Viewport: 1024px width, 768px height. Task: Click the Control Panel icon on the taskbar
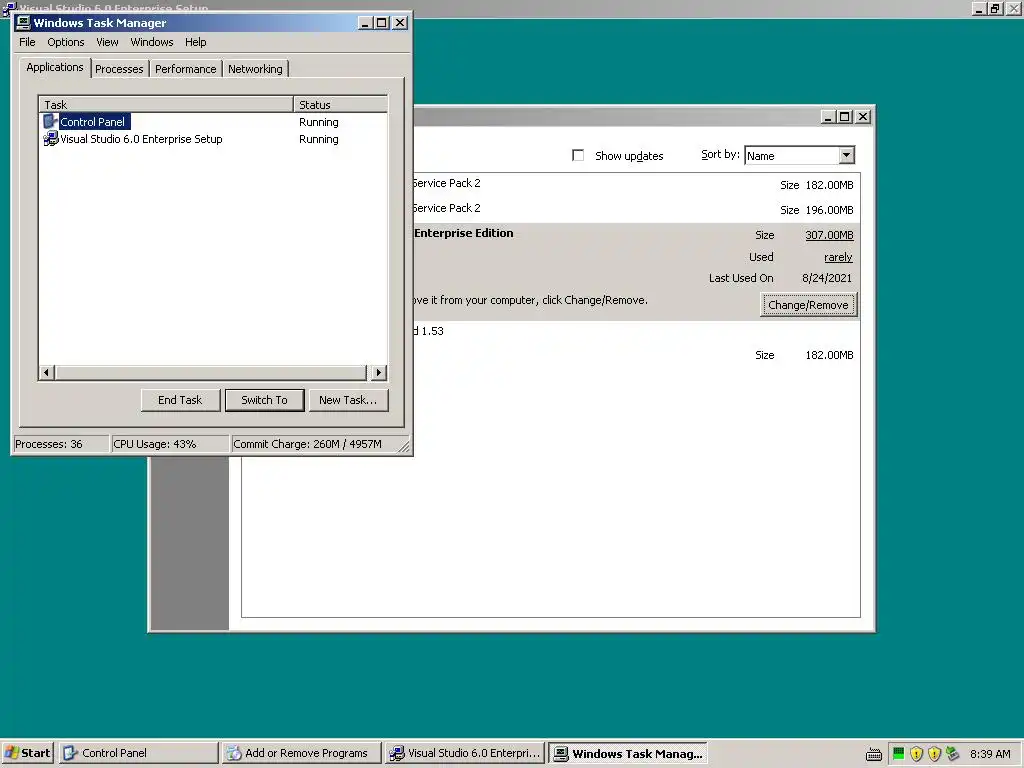tap(70, 753)
